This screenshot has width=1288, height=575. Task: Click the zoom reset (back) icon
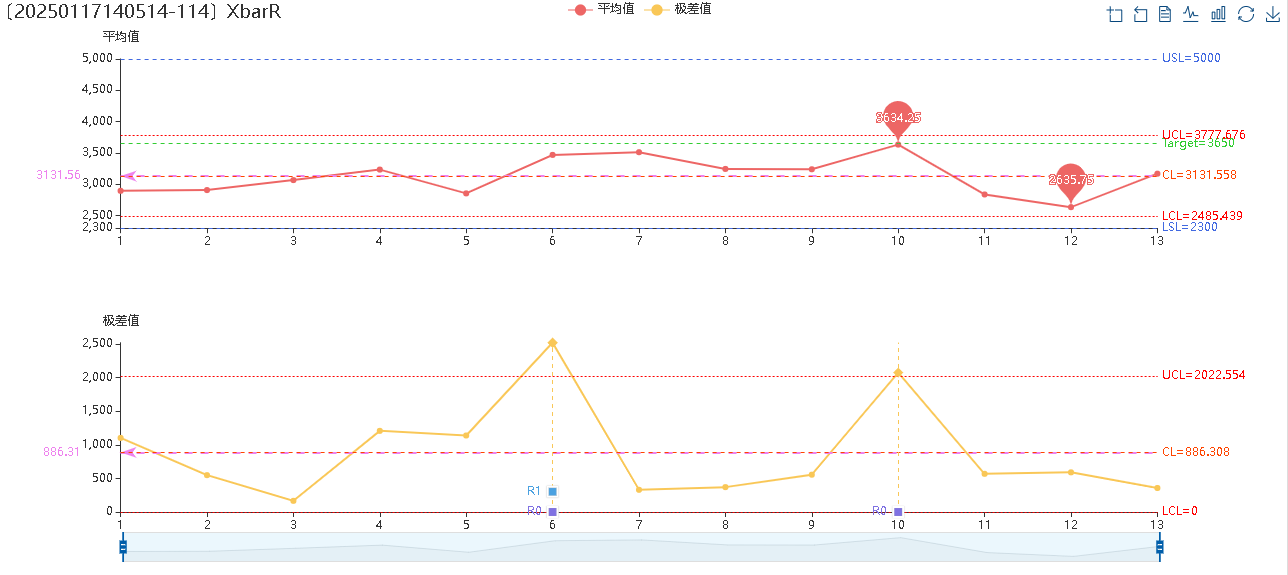point(1140,14)
